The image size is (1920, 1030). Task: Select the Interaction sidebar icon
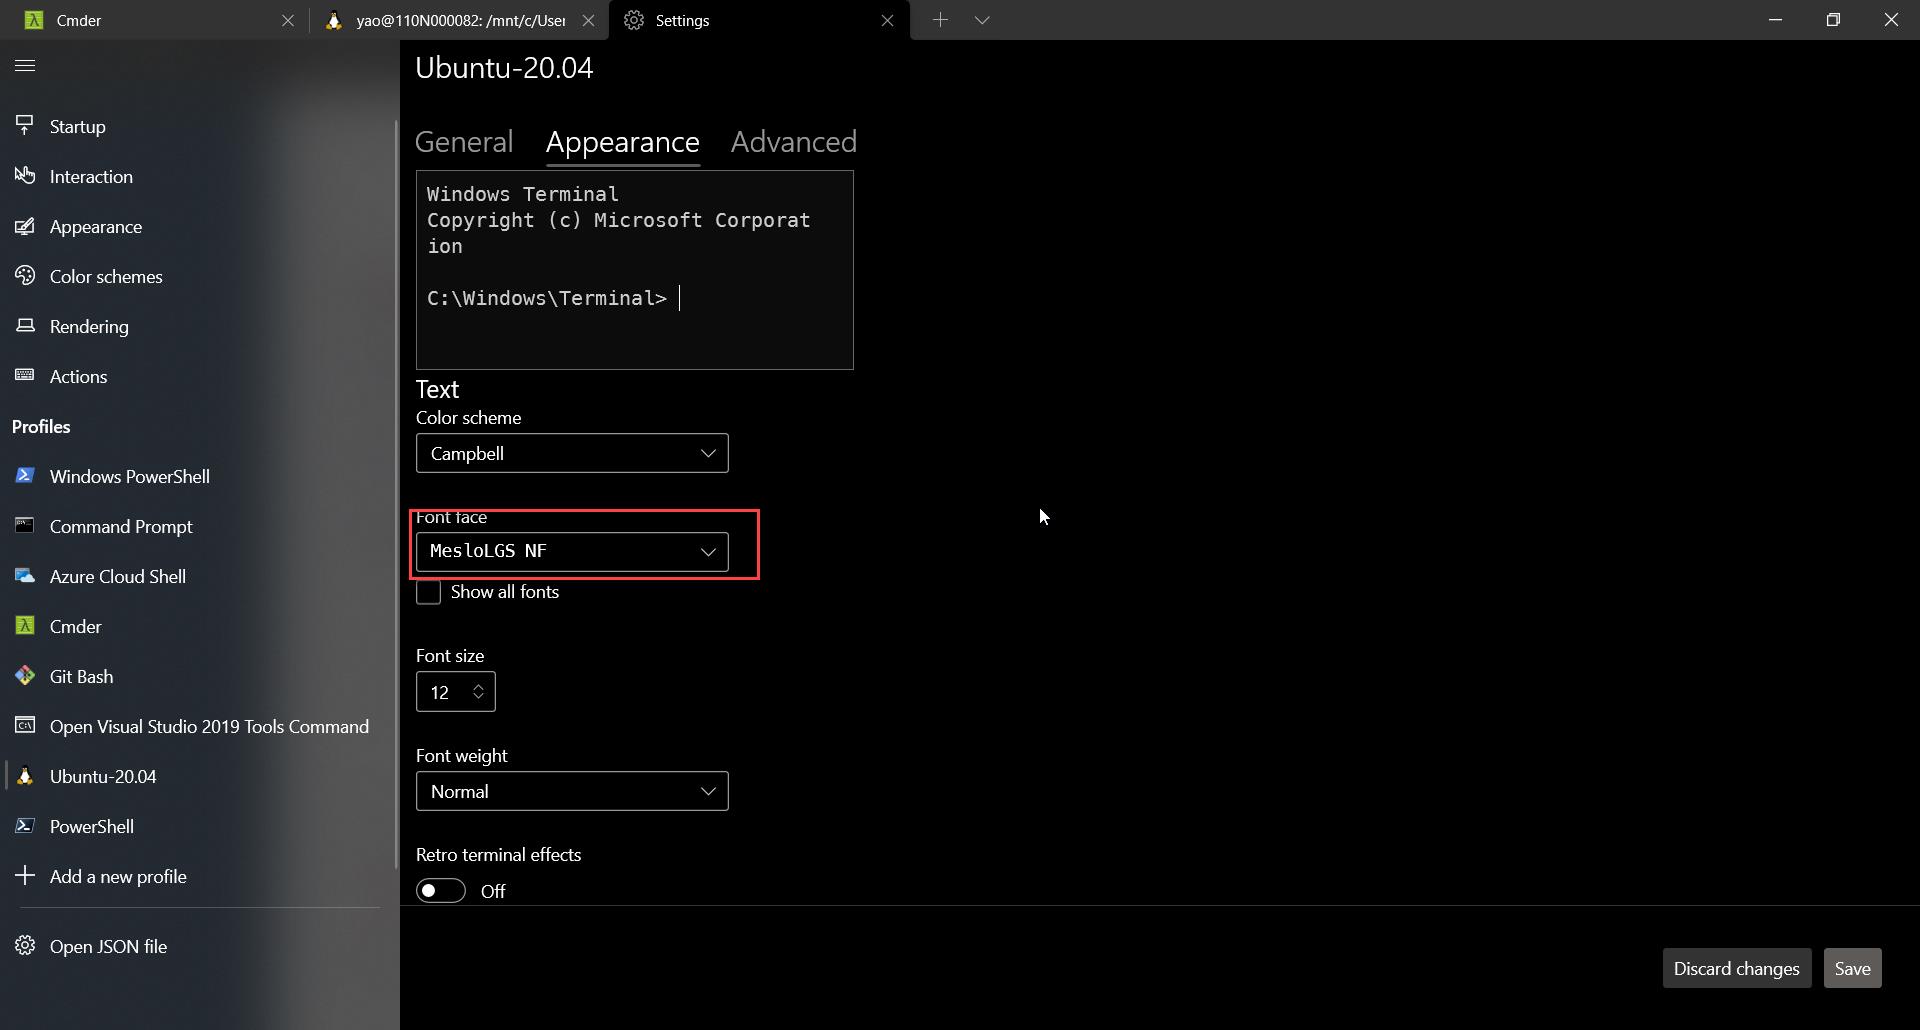click(25, 175)
